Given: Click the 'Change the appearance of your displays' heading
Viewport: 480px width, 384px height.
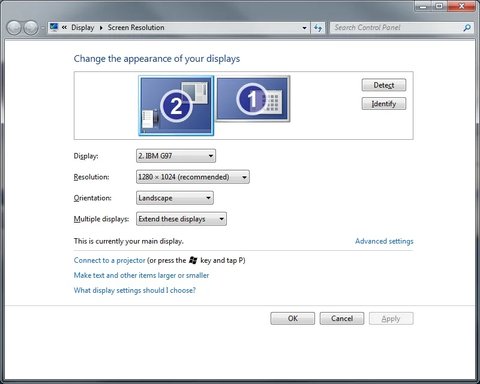Looking at the screenshot, I should (x=157, y=59).
